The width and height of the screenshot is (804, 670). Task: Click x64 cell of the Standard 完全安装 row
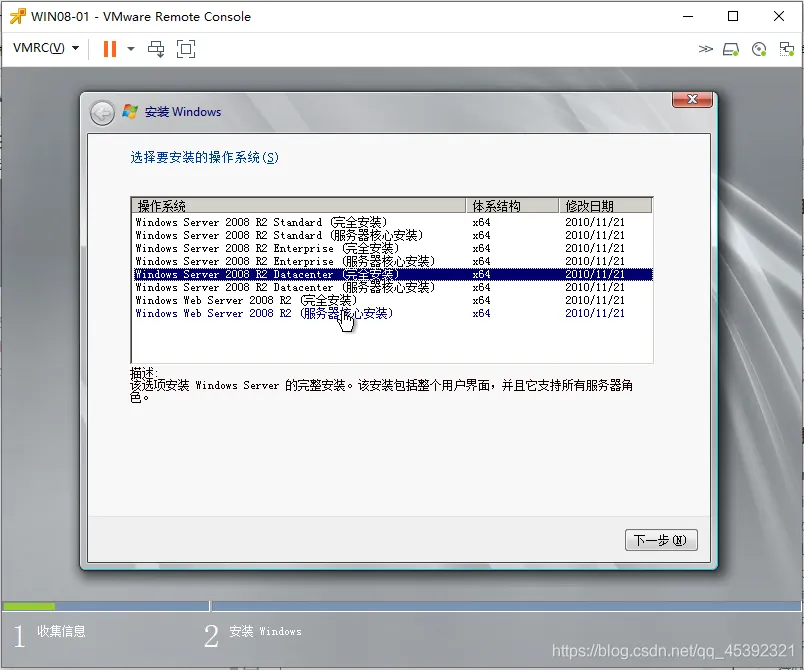pos(481,222)
